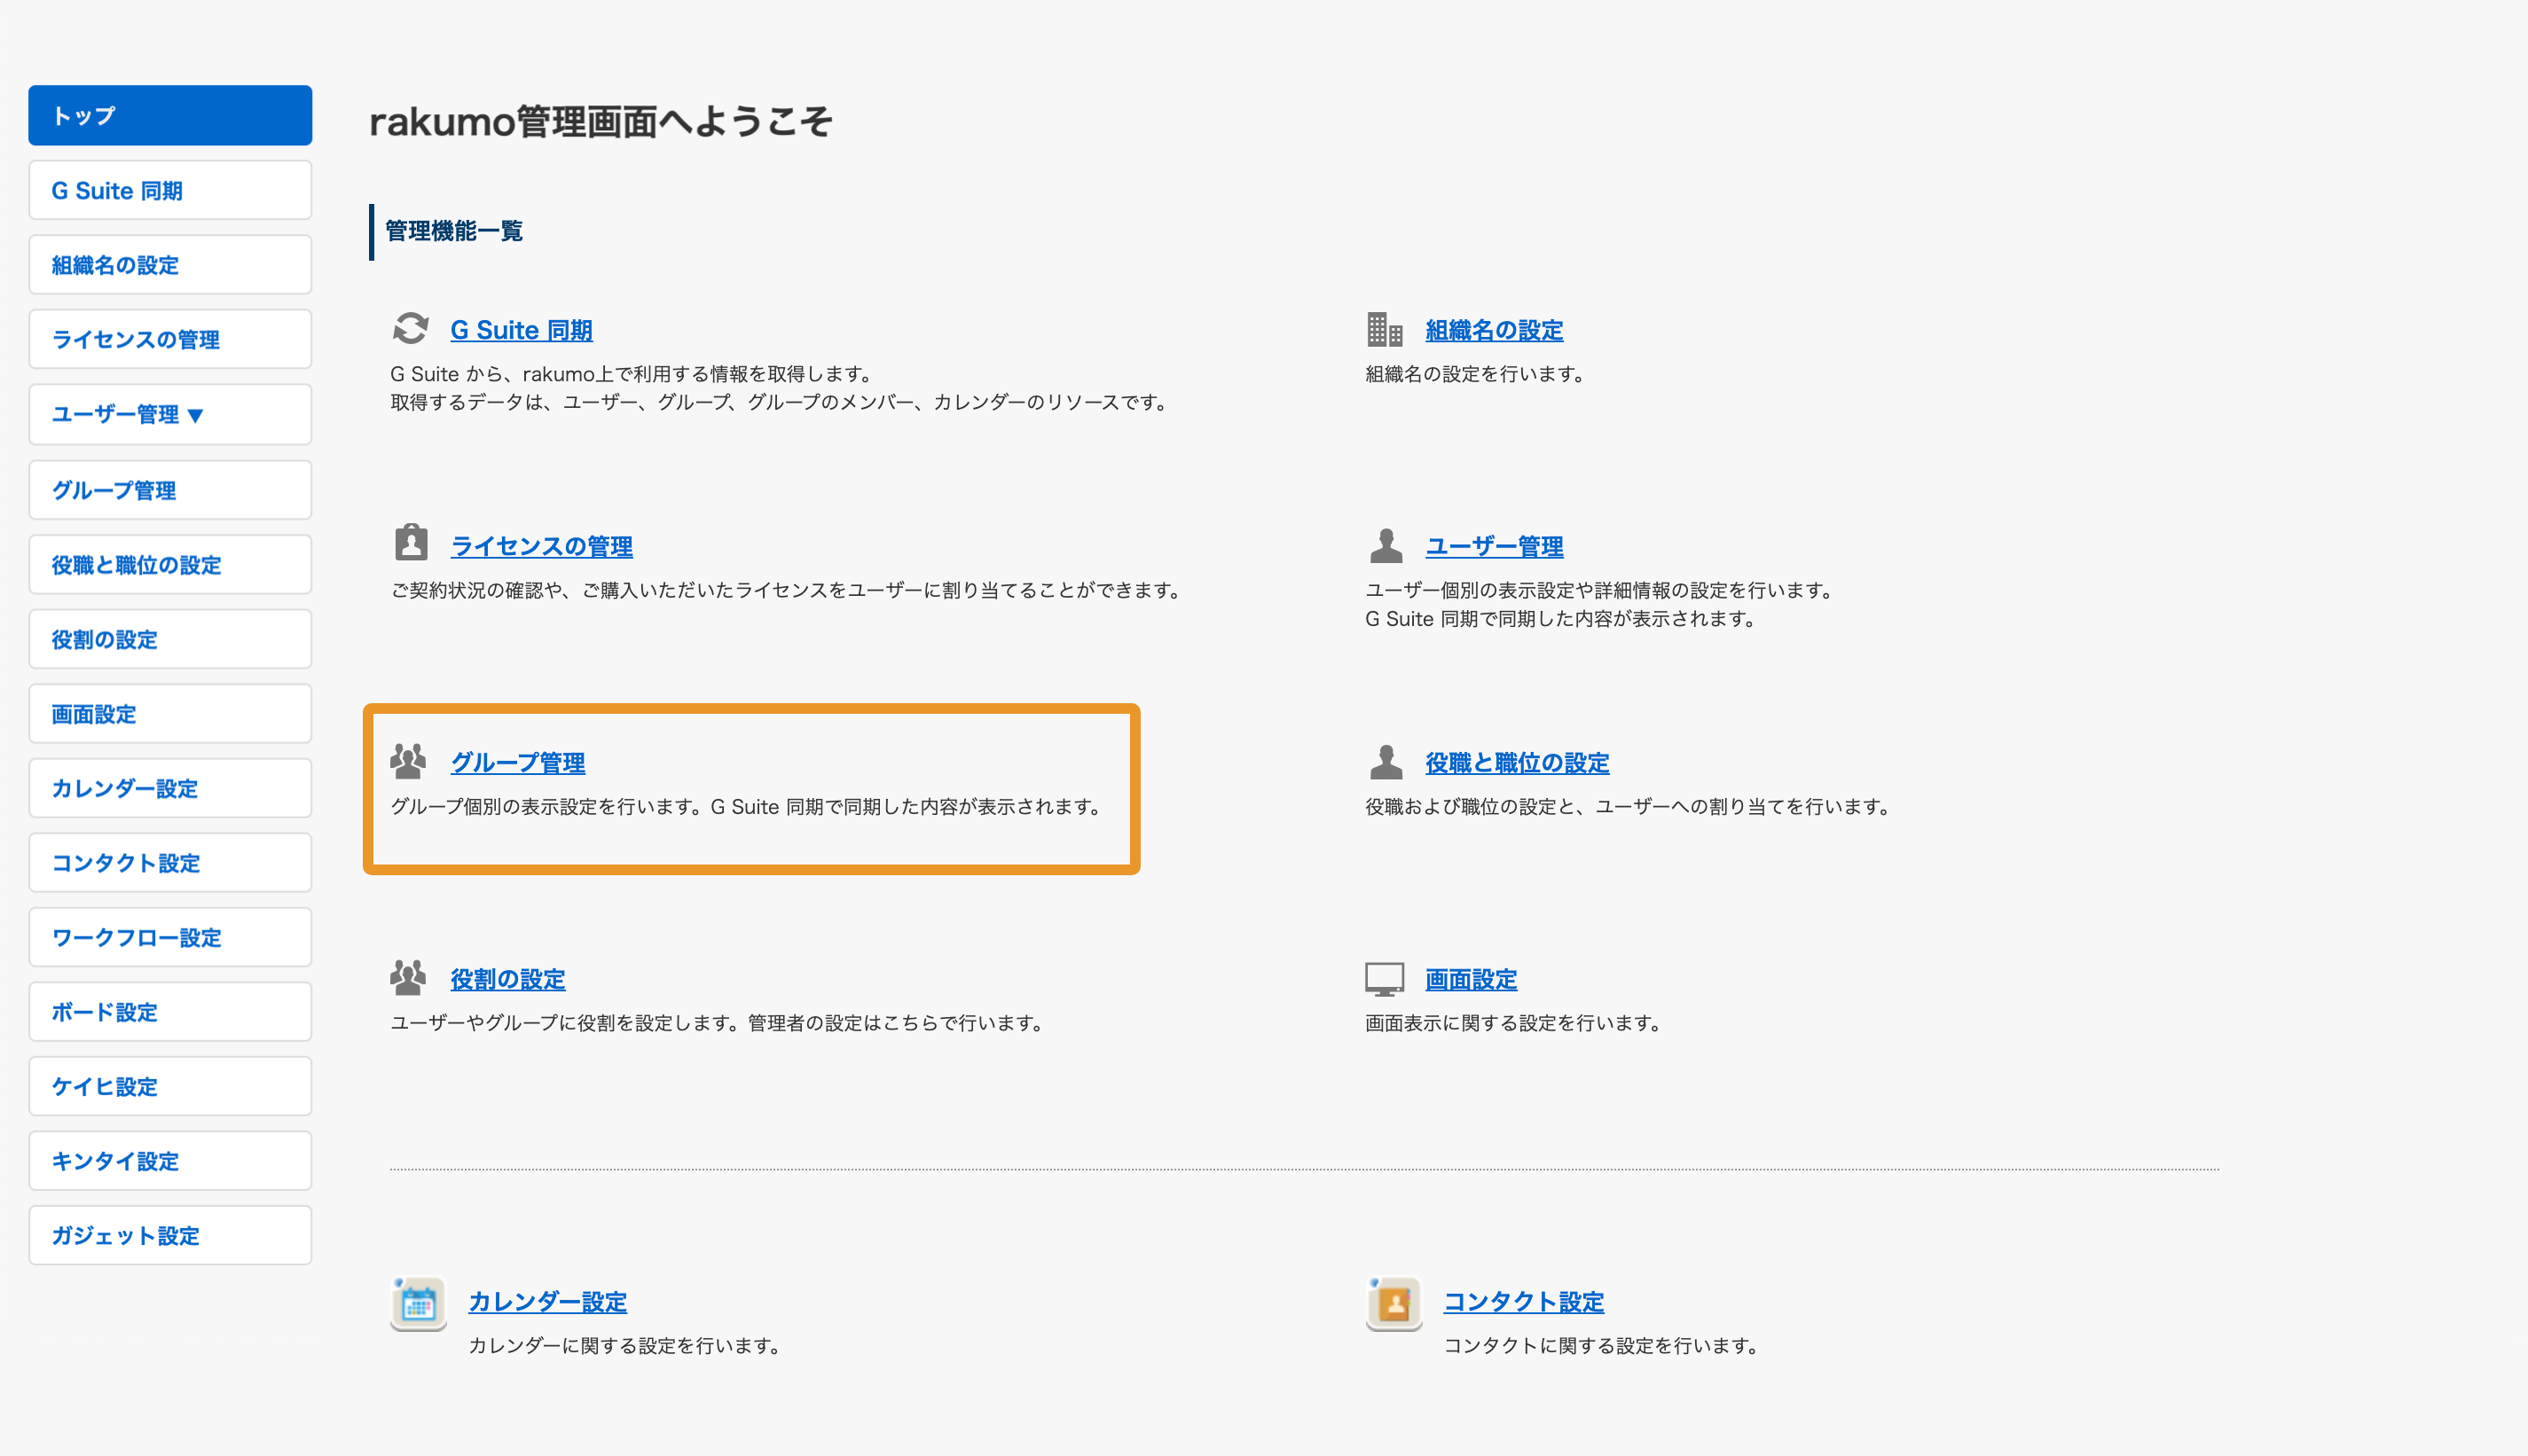Open ボード設定 in the sidebar
Screen dimensions: 2528x1456
coord(170,1012)
